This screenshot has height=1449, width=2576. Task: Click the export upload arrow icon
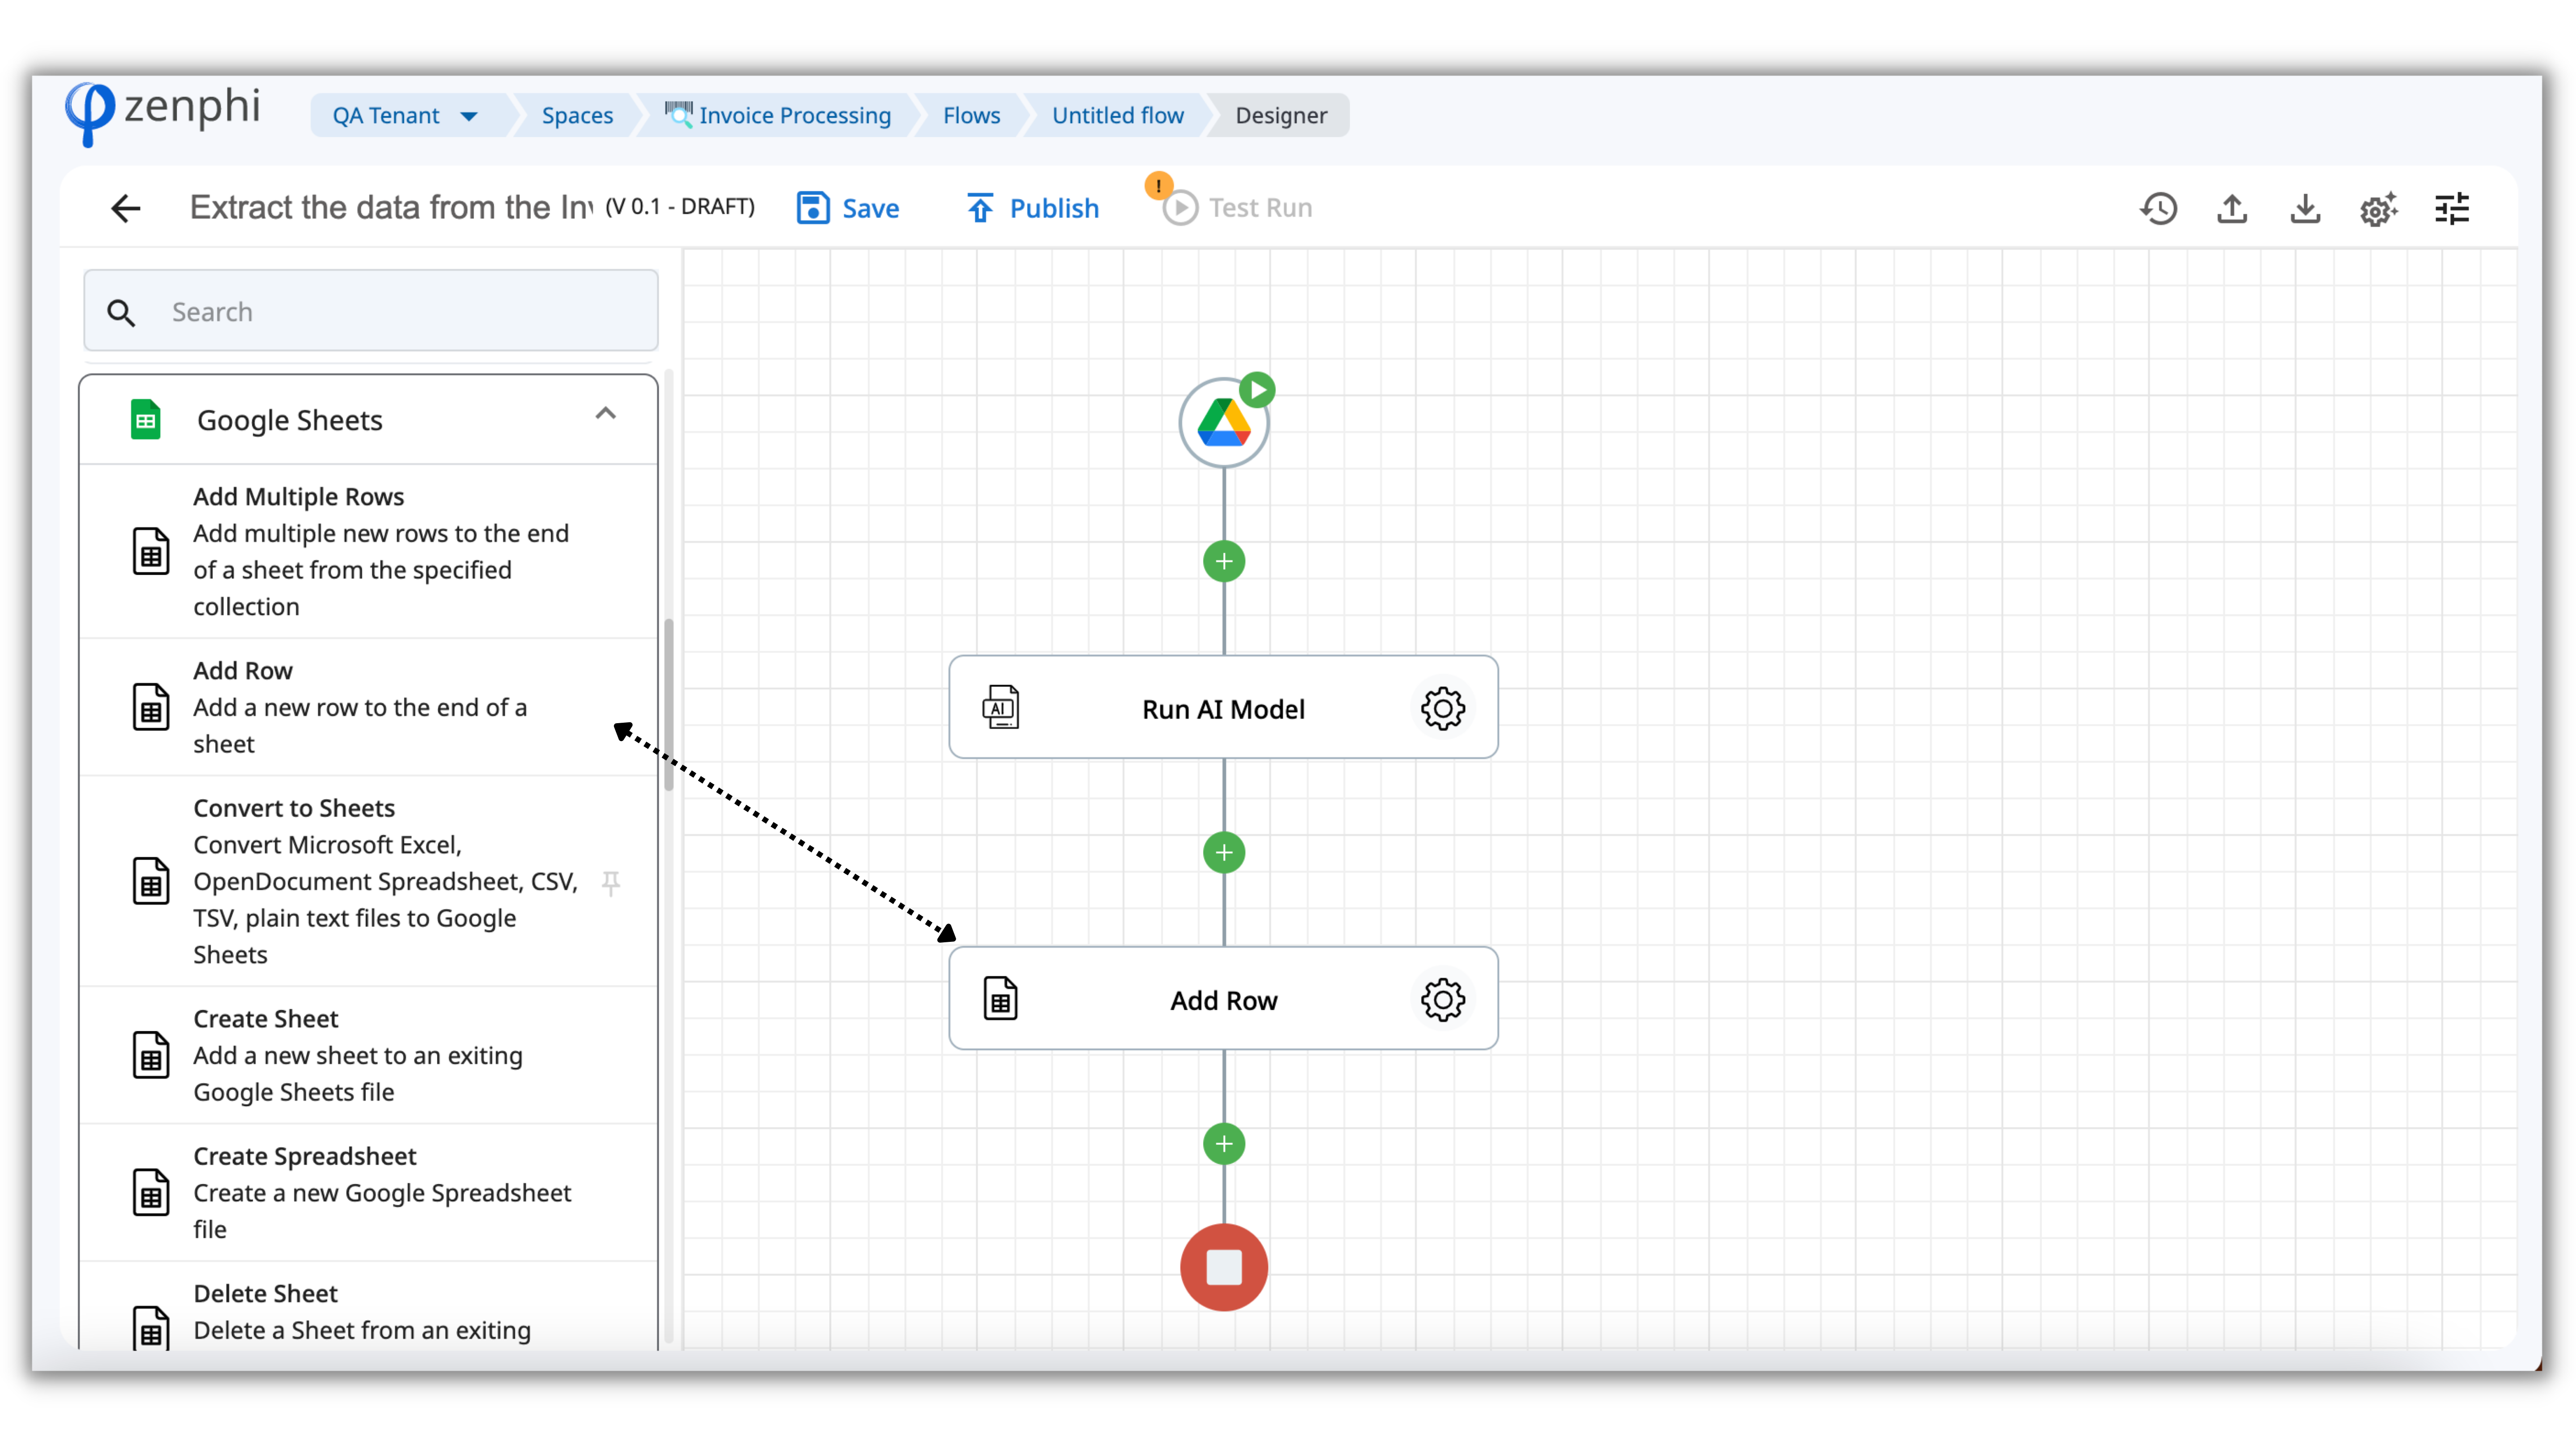click(2232, 208)
